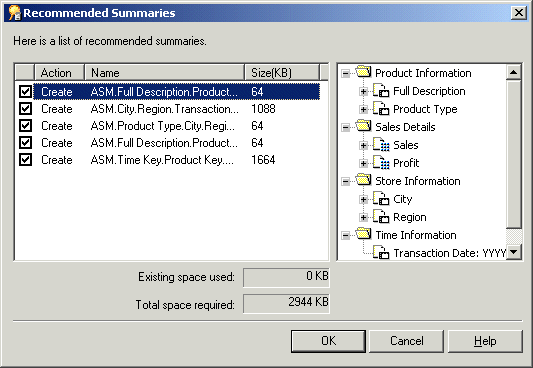This screenshot has height=368, width=533.
Task: Select the ASM.City.Region.Transaction row name
Action: coord(165,109)
